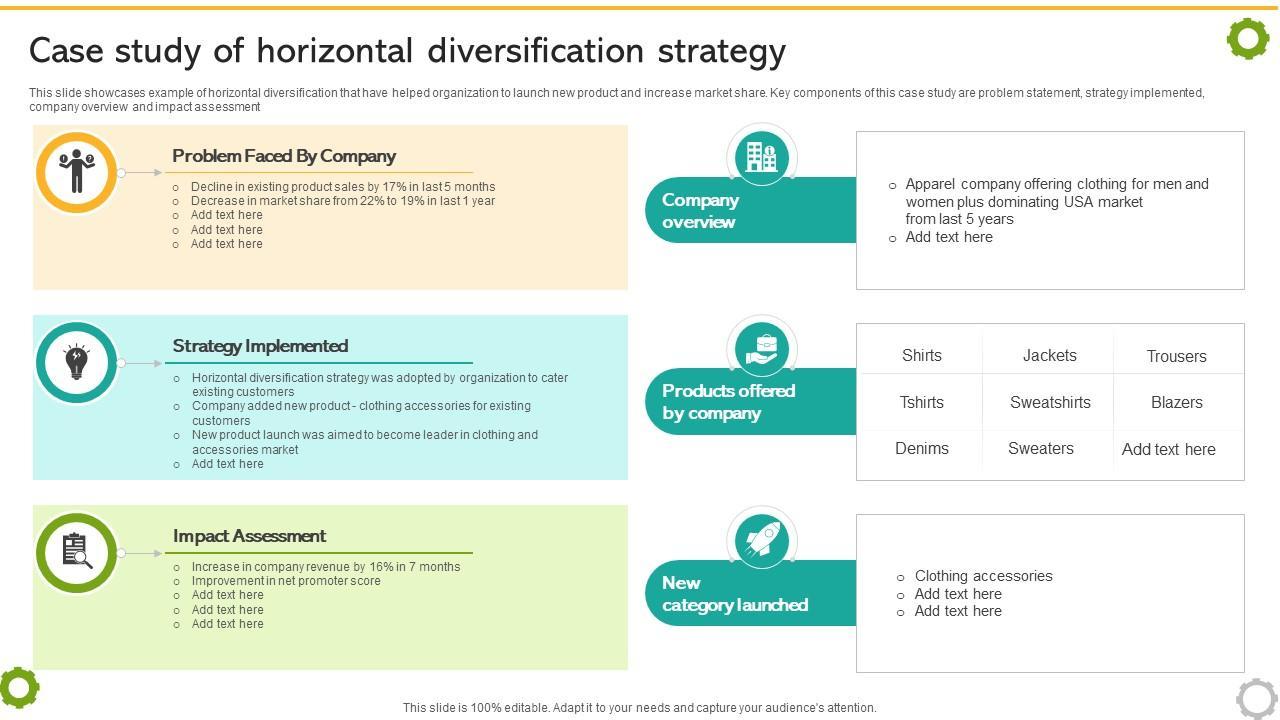Click the 'Denims' table cell
This screenshot has height=720, width=1280.
922,448
